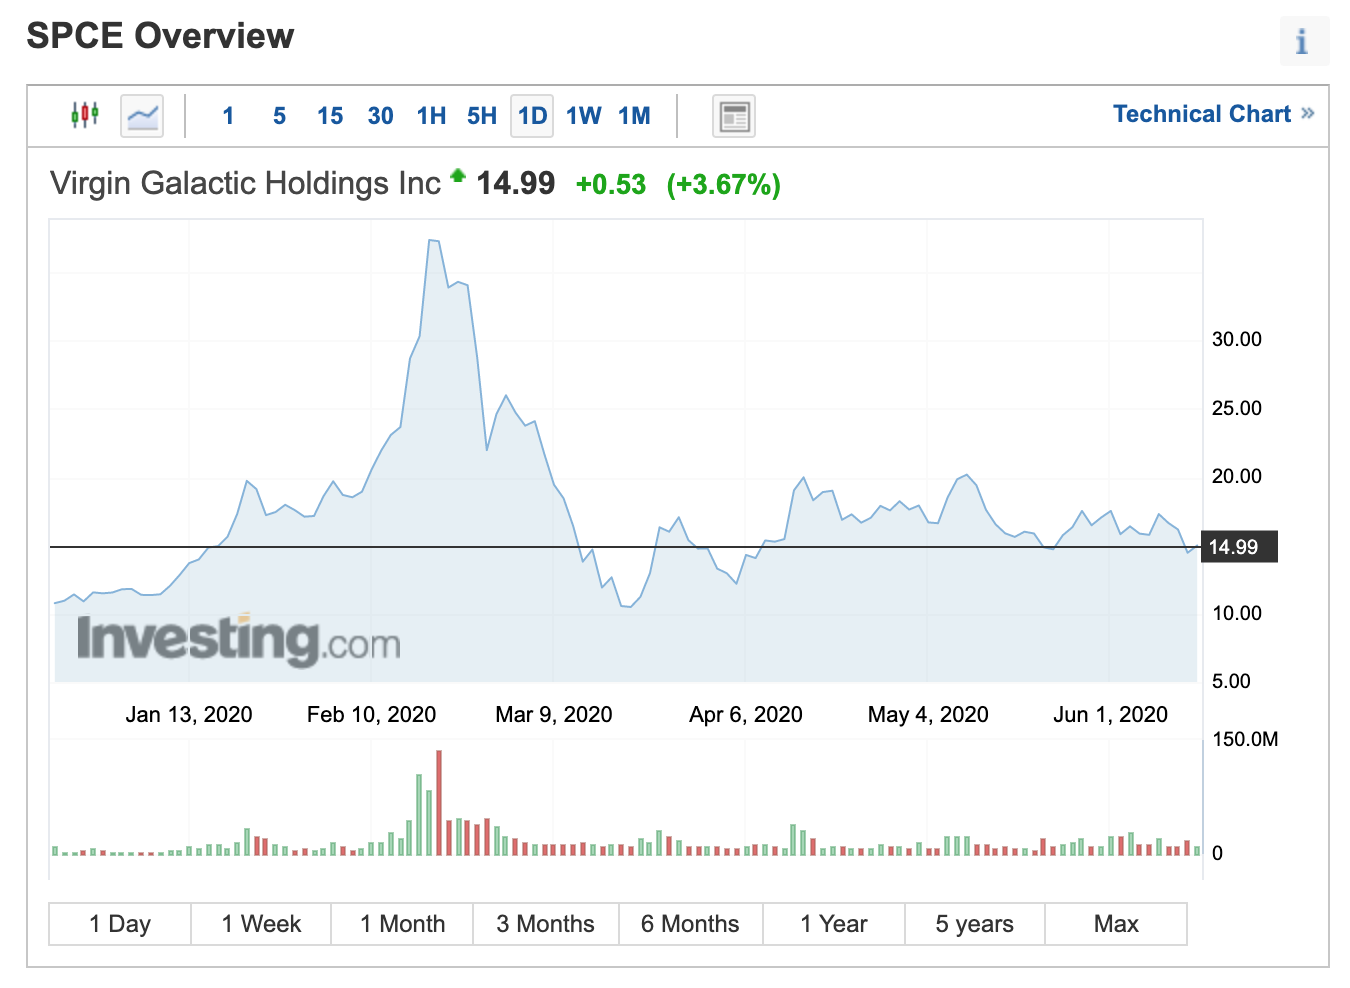Set interval to 30 minutes
Viewport: 1350px width, 988px height.
coord(380,116)
